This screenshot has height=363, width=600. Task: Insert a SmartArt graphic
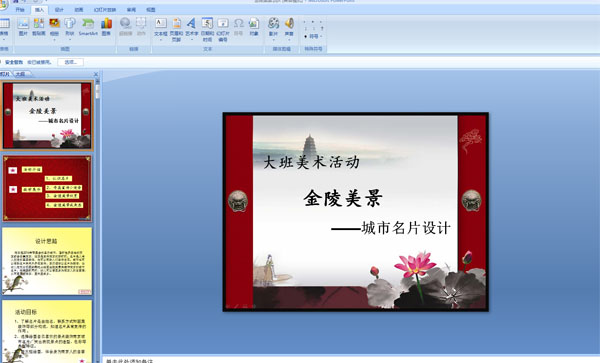(x=88, y=27)
